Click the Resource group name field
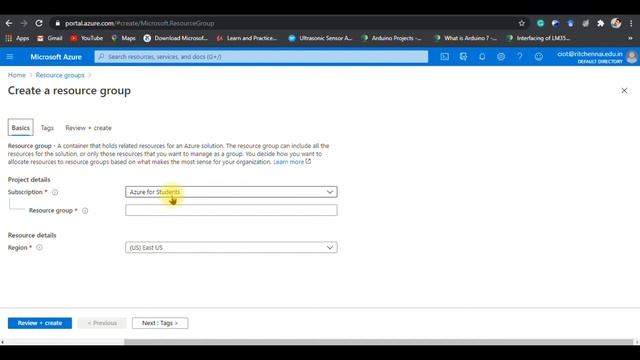The height and width of the screenshot is (360, 640). [231, 210]
